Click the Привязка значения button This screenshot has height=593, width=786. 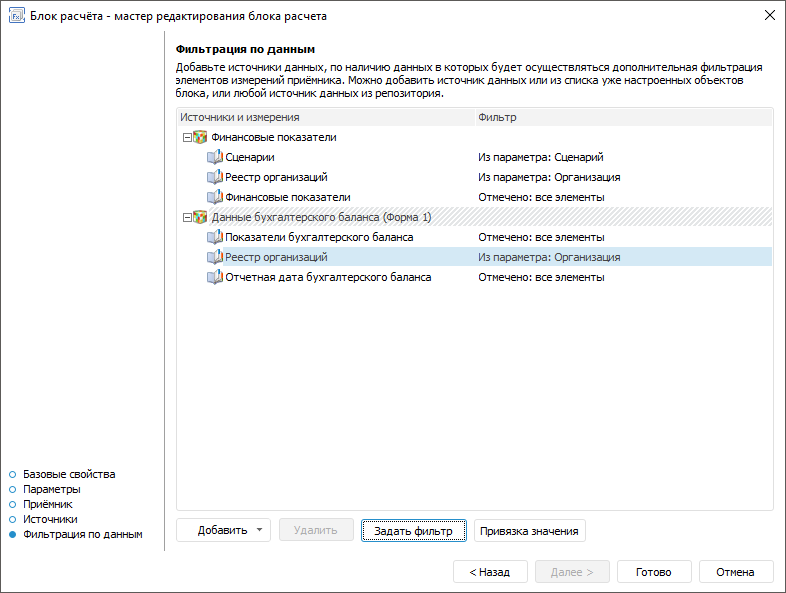(x=529, y=530)
